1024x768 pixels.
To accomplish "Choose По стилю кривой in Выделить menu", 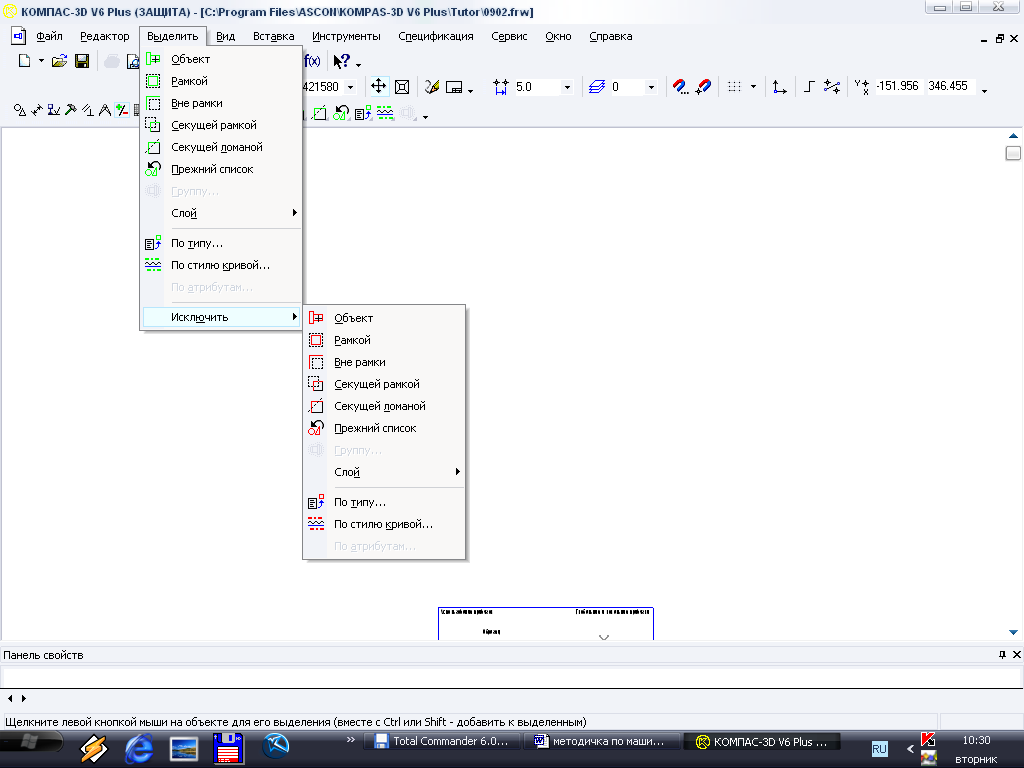I will 221,265.
